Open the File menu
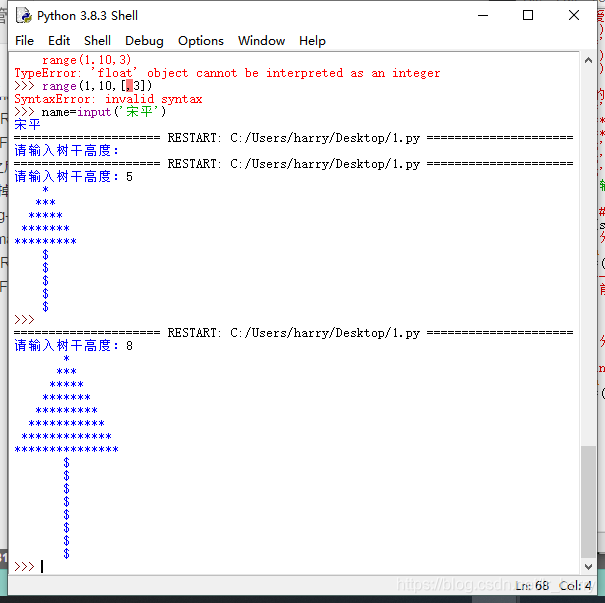Image resolution: width=605 pixels, height=603 pixels. click(24, 41)
